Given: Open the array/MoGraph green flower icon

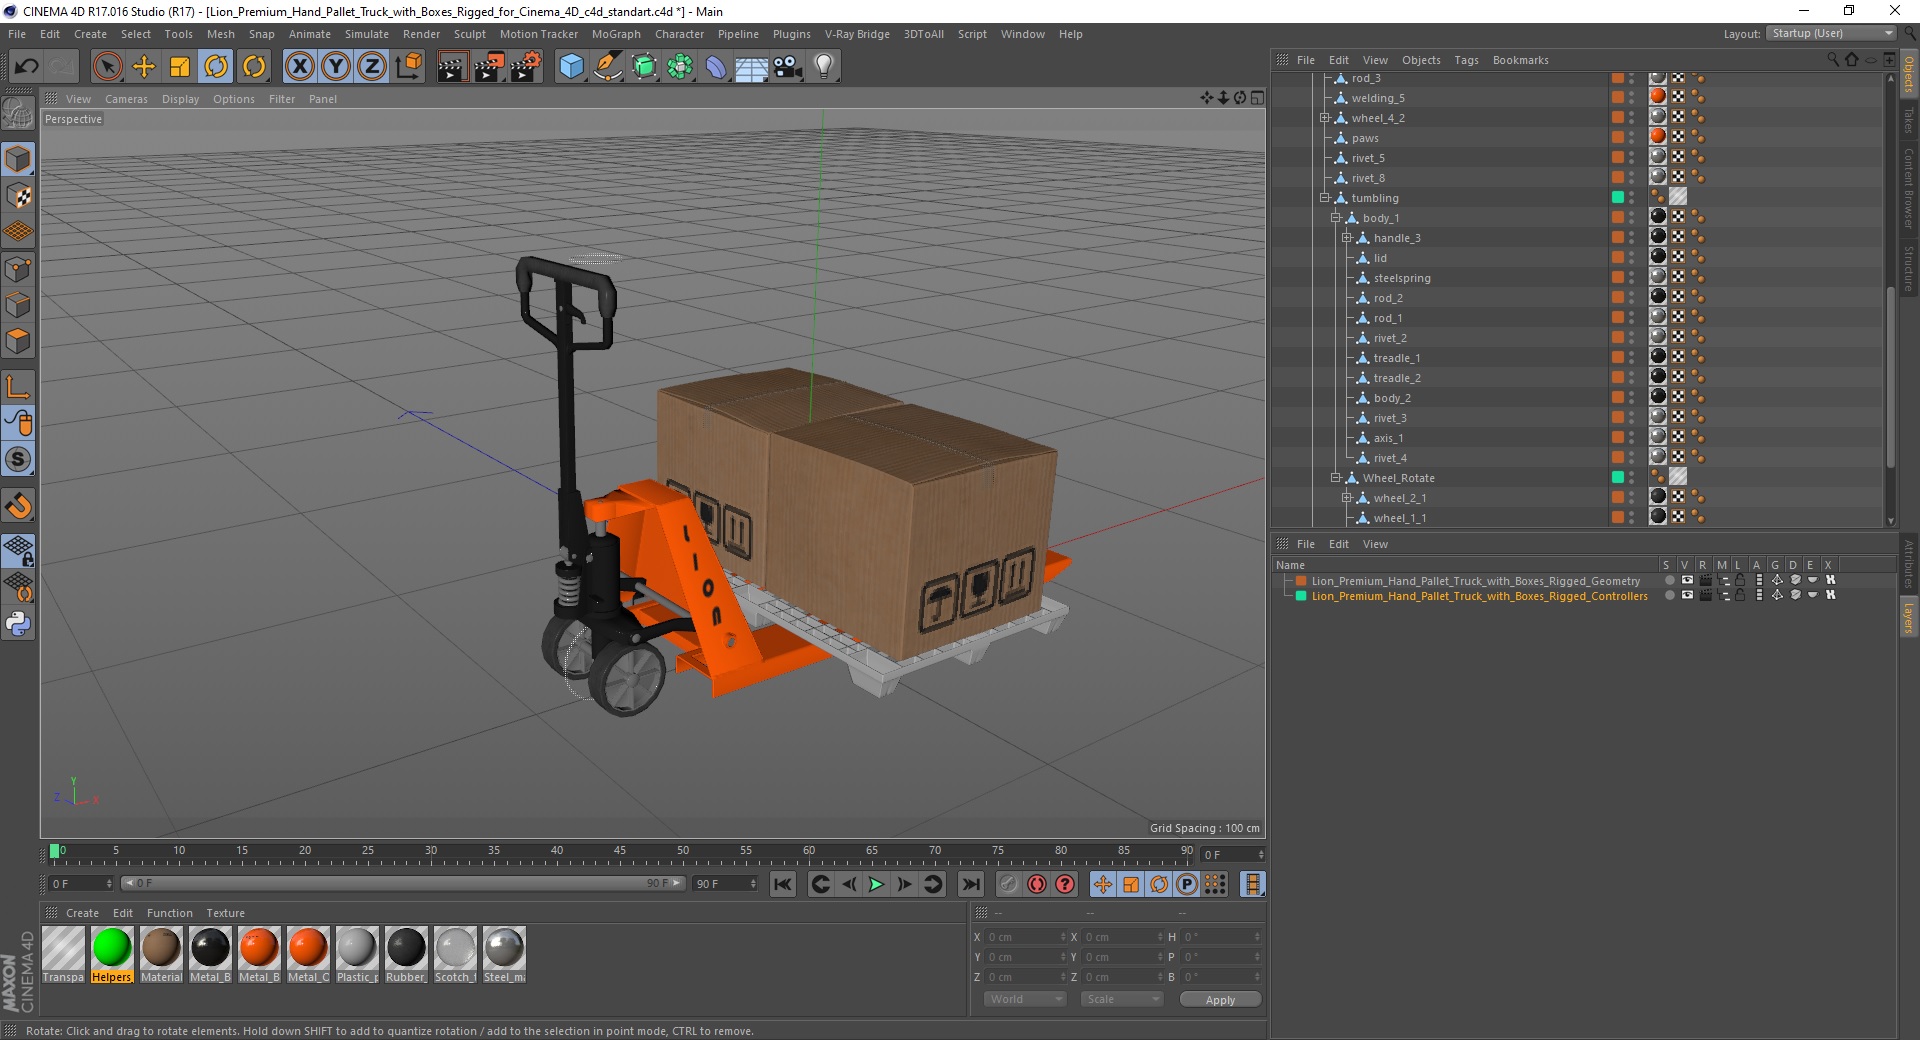Looking at the screenshot, I should [680, 67].
